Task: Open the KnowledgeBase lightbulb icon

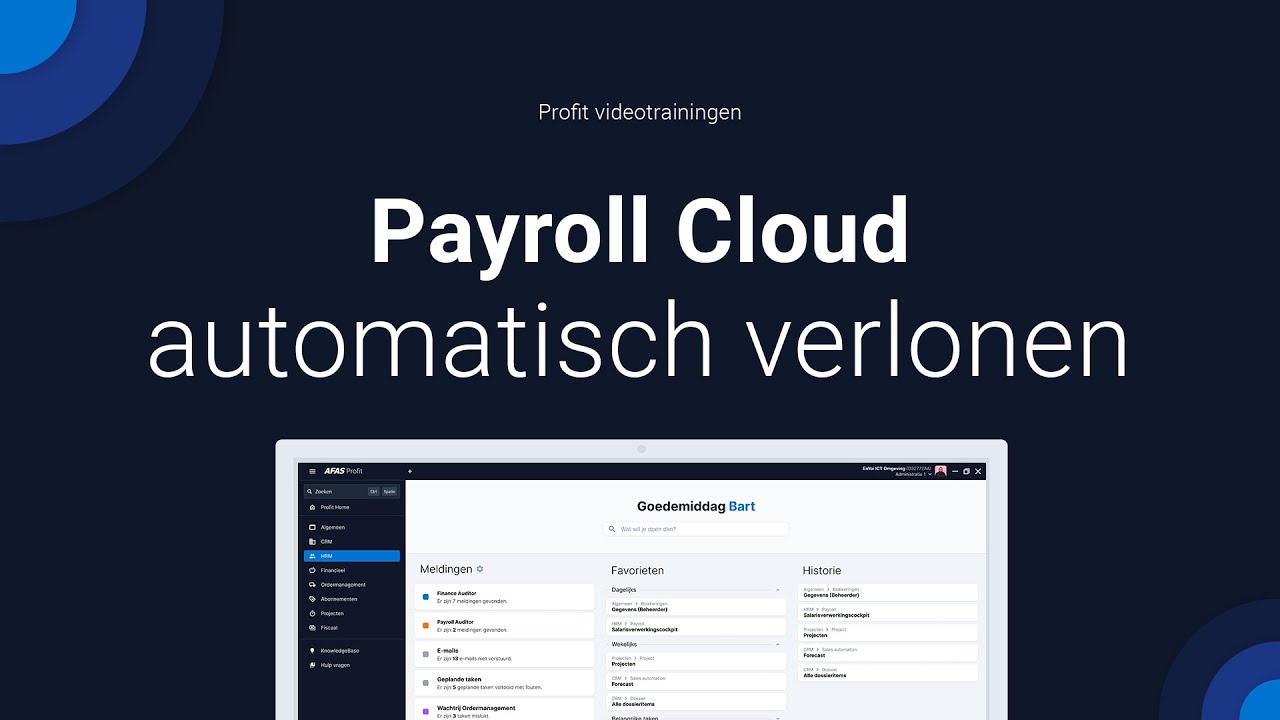Action: tap(312, 650)
